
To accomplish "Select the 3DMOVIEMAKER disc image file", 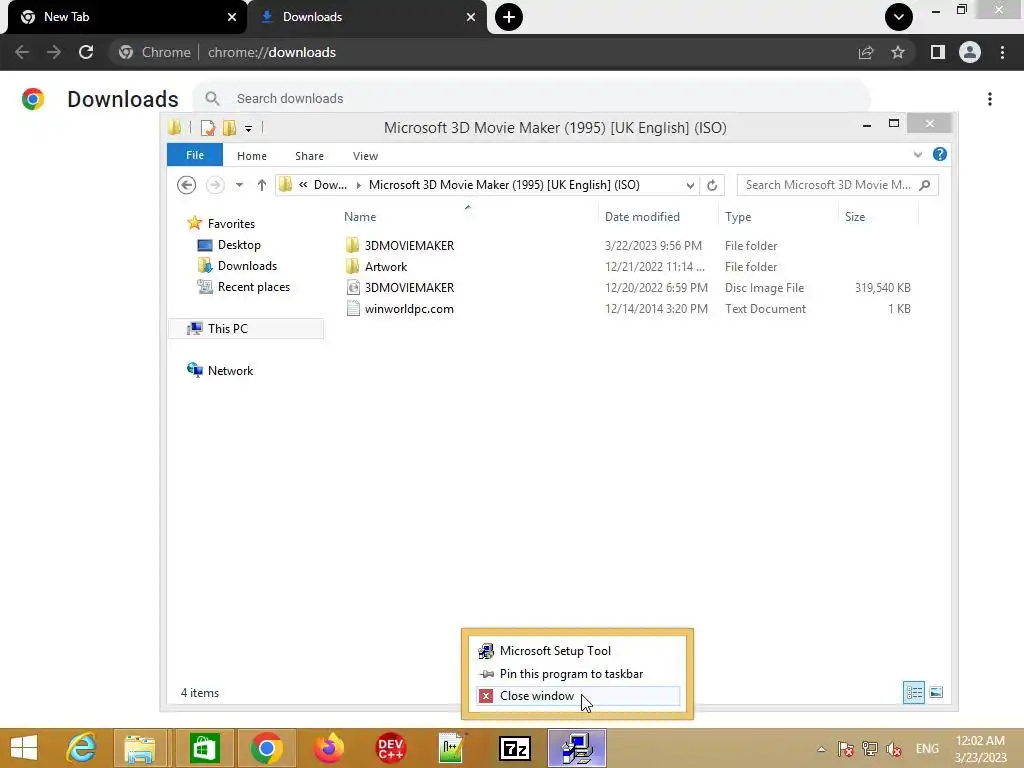I will point(409,288).
